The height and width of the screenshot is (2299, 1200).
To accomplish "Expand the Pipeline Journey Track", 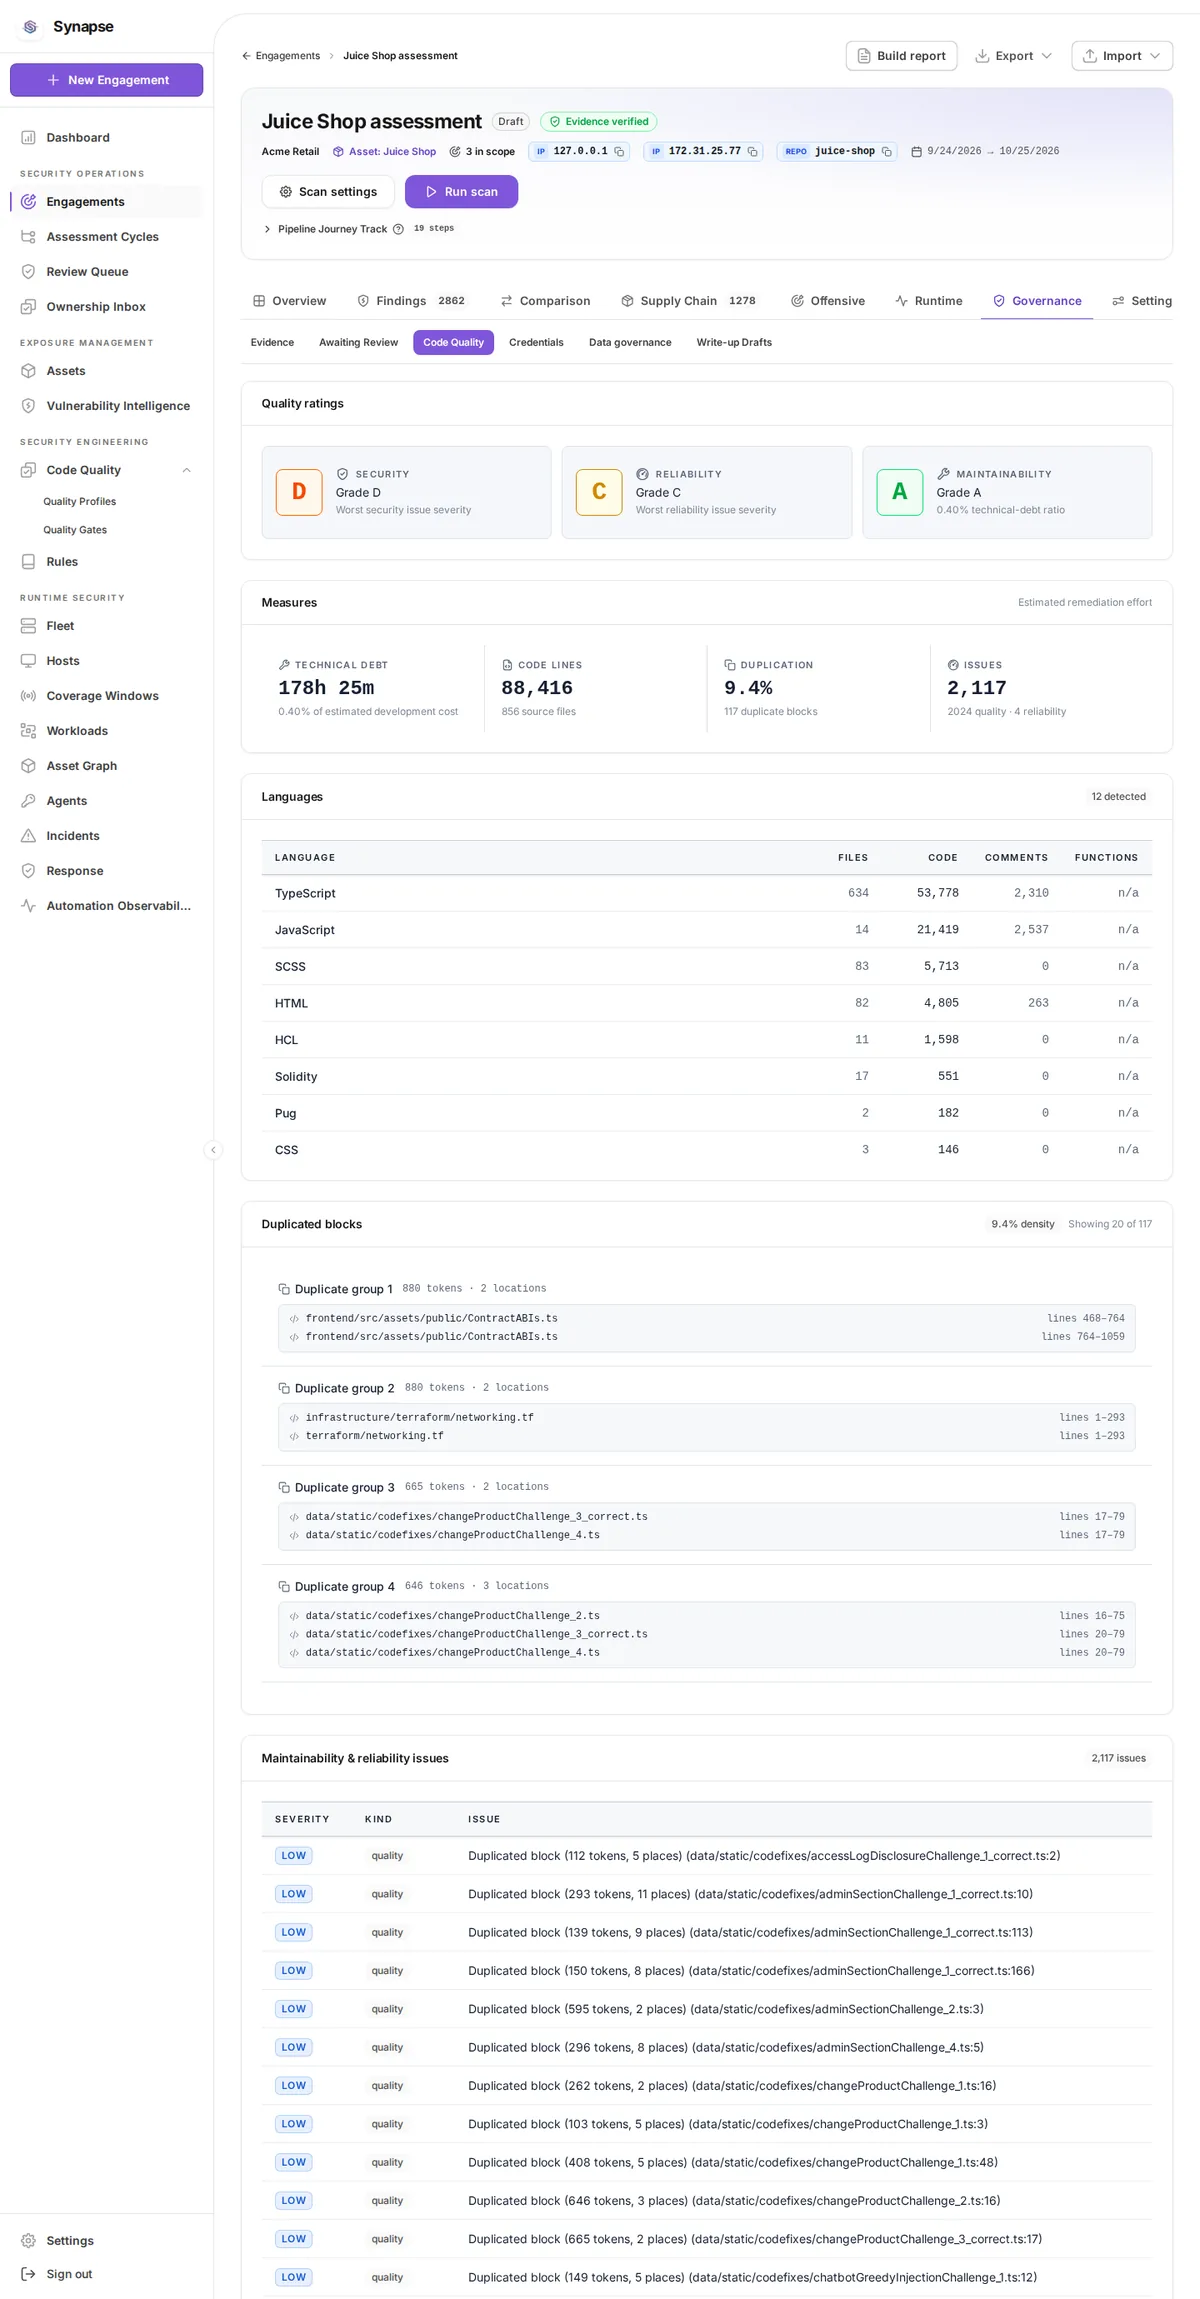I will [267, 229].
